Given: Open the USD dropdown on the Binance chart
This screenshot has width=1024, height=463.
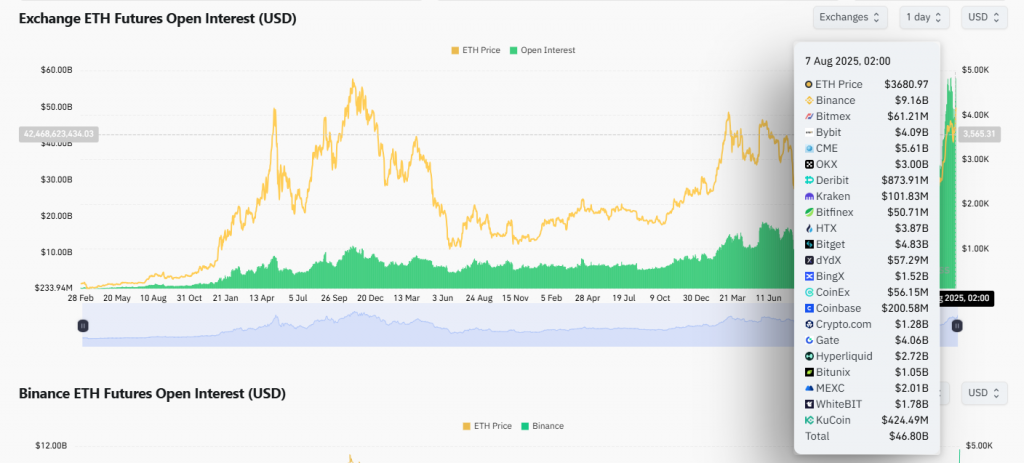Looking at the screenshot, I should coord(983,392).
